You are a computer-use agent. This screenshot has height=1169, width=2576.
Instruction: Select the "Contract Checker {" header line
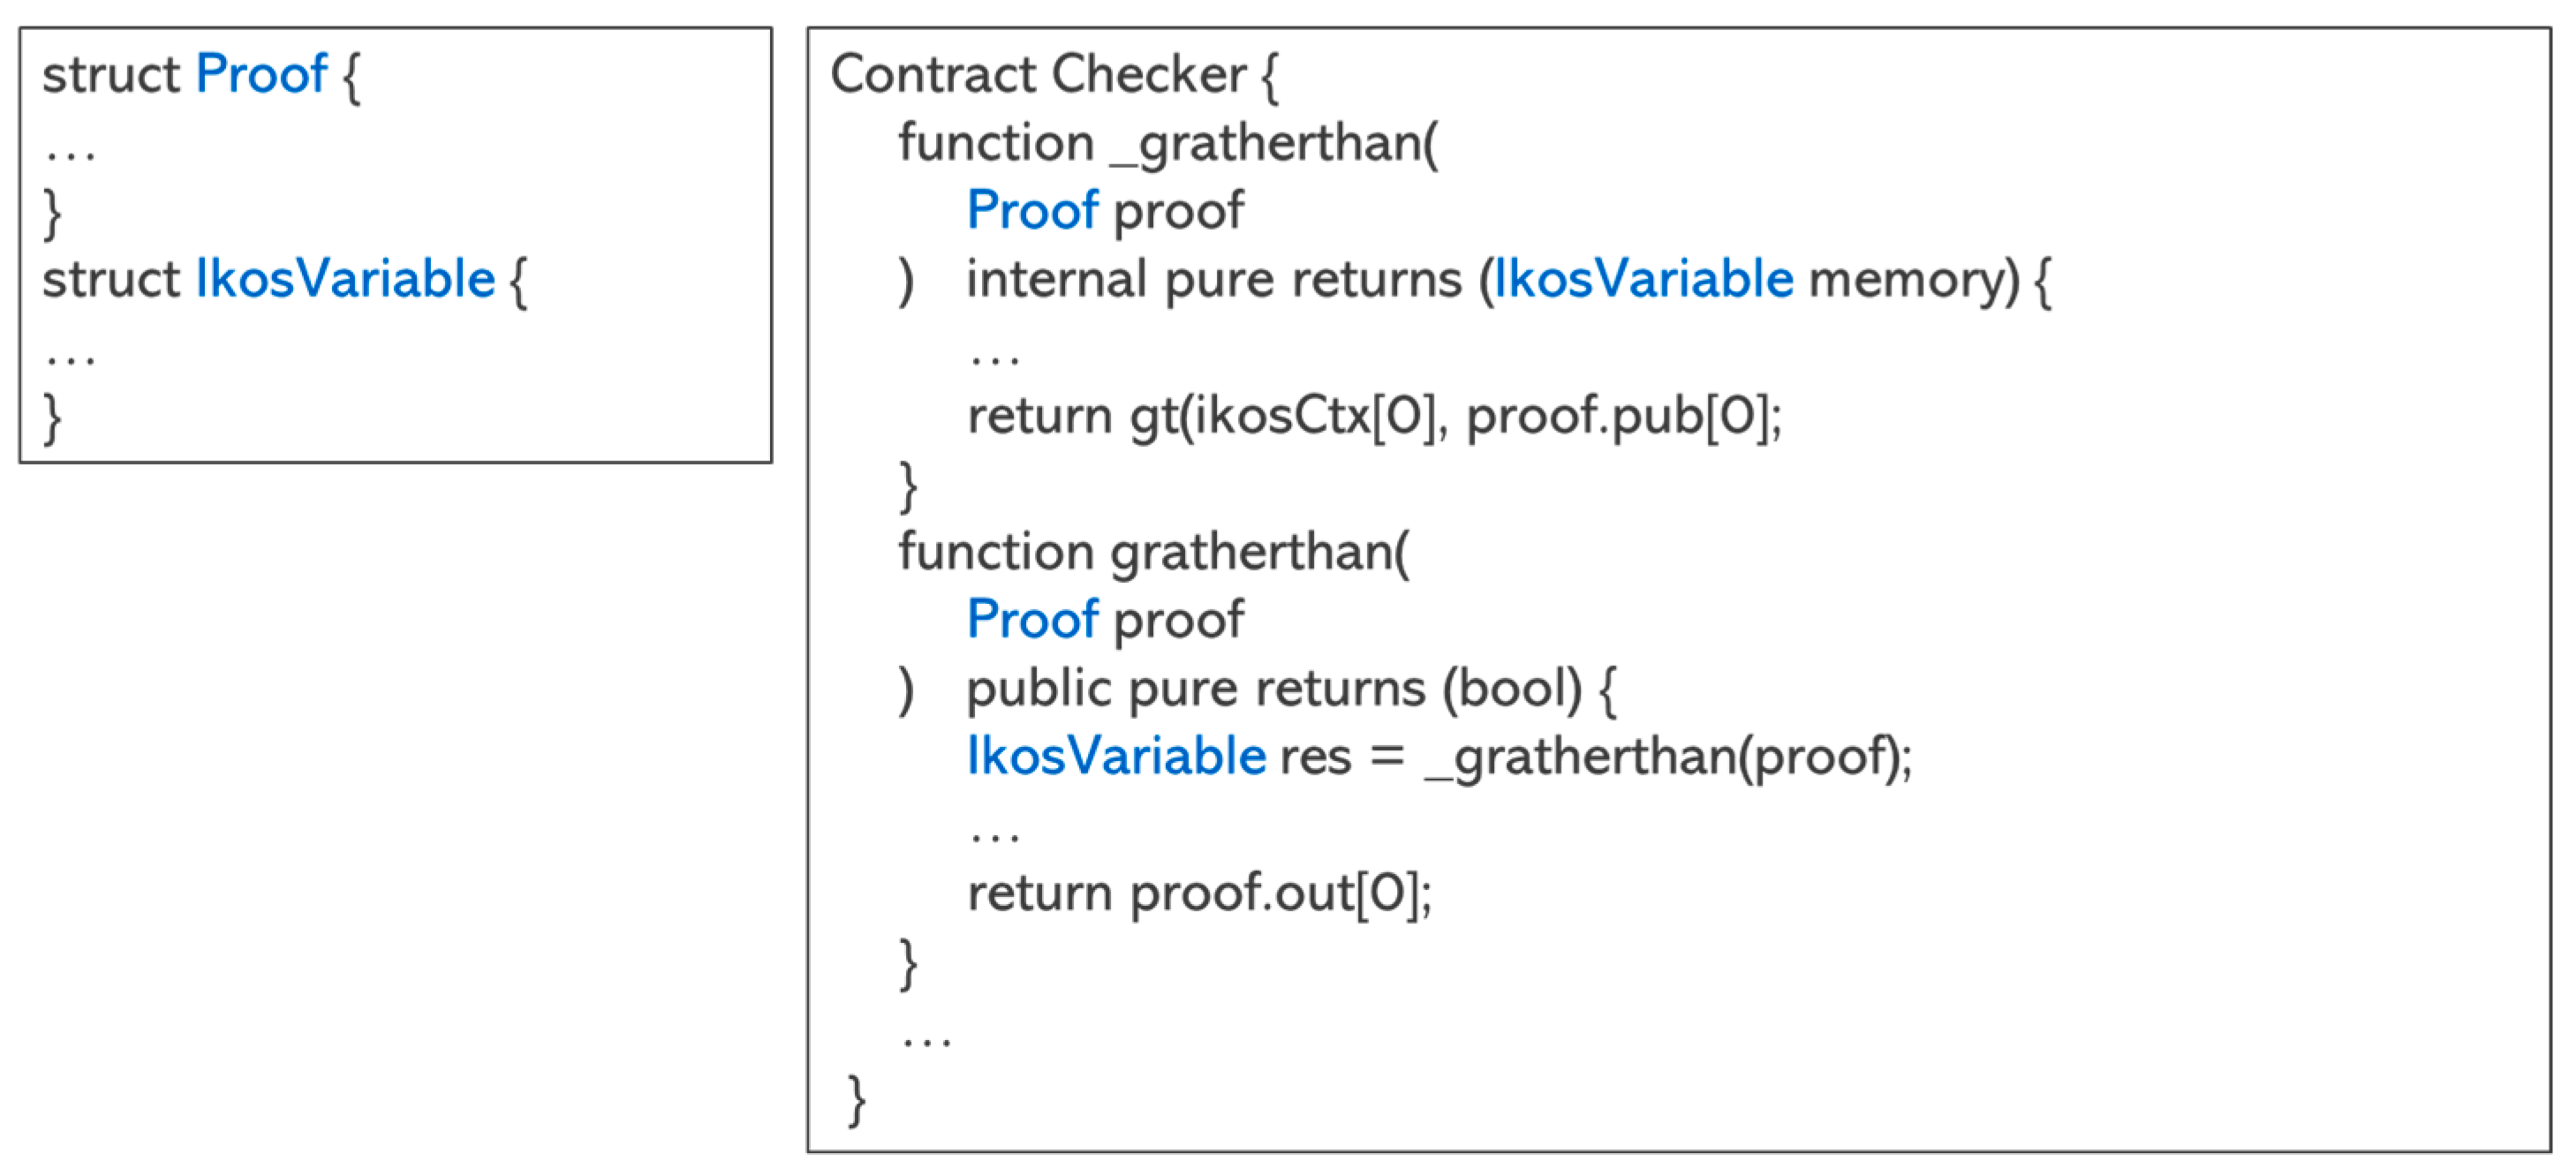(x=1053, y=74)
